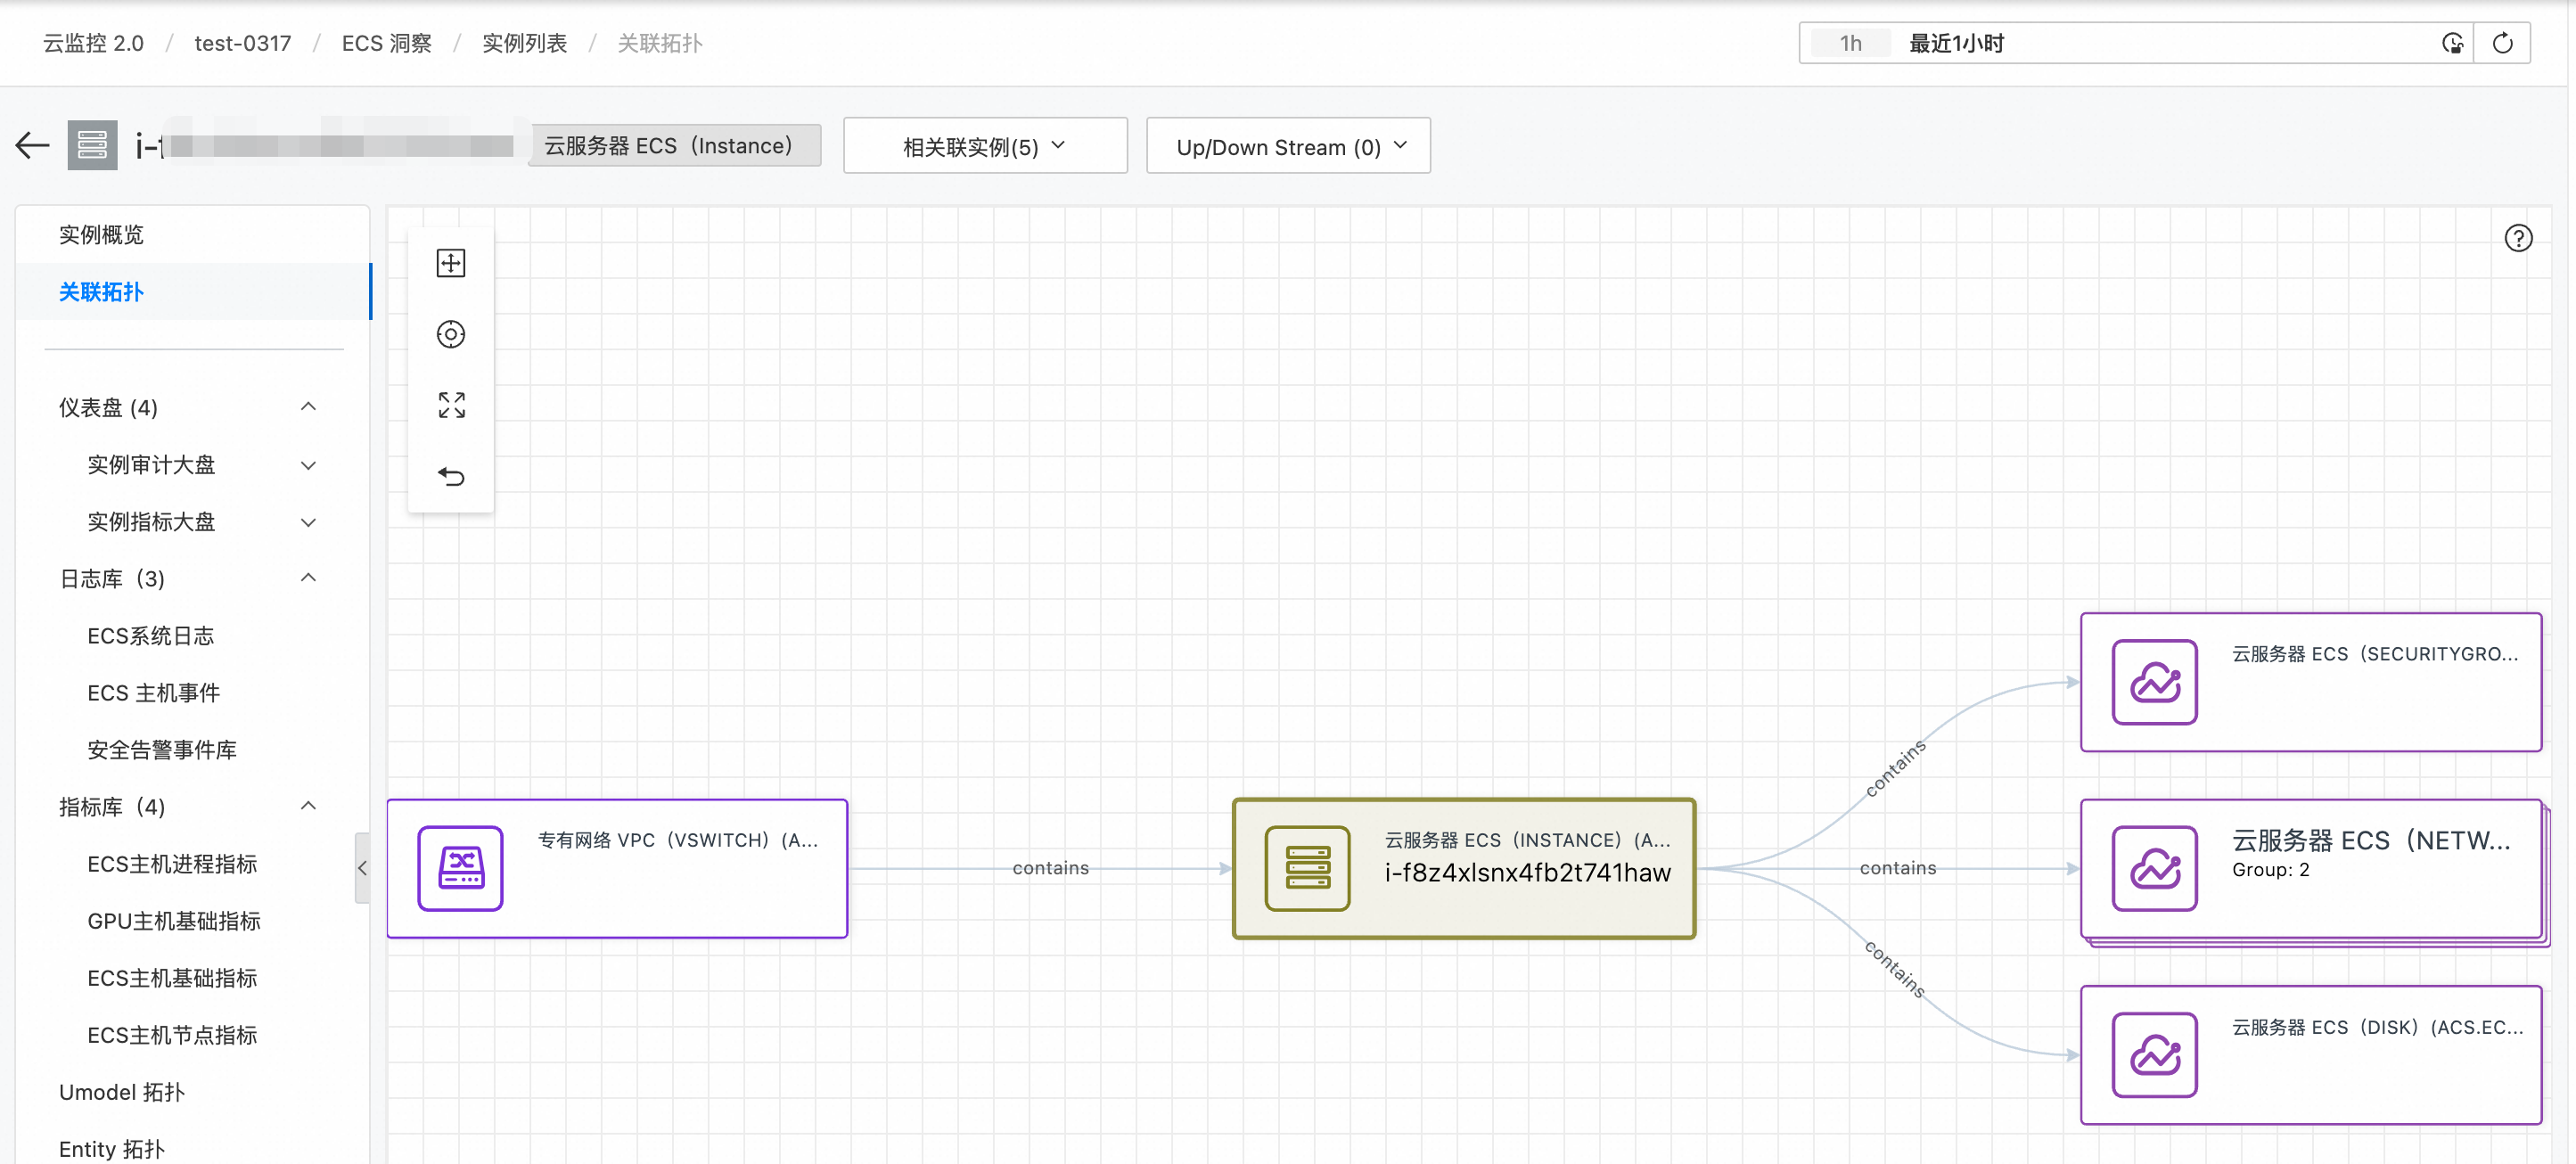
Task: Open GPU主机基础指标 item
Action: pyautogui.click(x=174, y=921)
